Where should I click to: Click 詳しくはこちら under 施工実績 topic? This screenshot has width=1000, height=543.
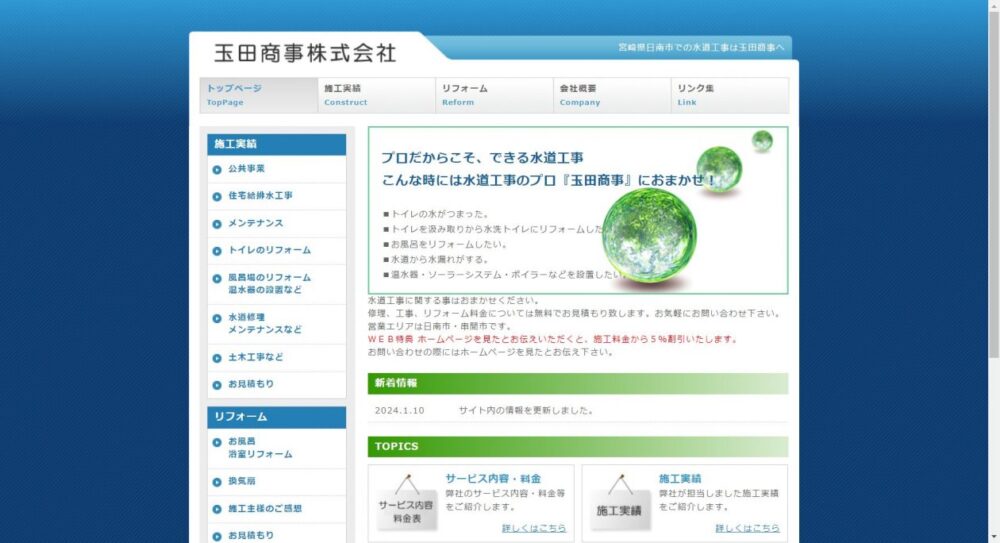(x=747, y=528)
